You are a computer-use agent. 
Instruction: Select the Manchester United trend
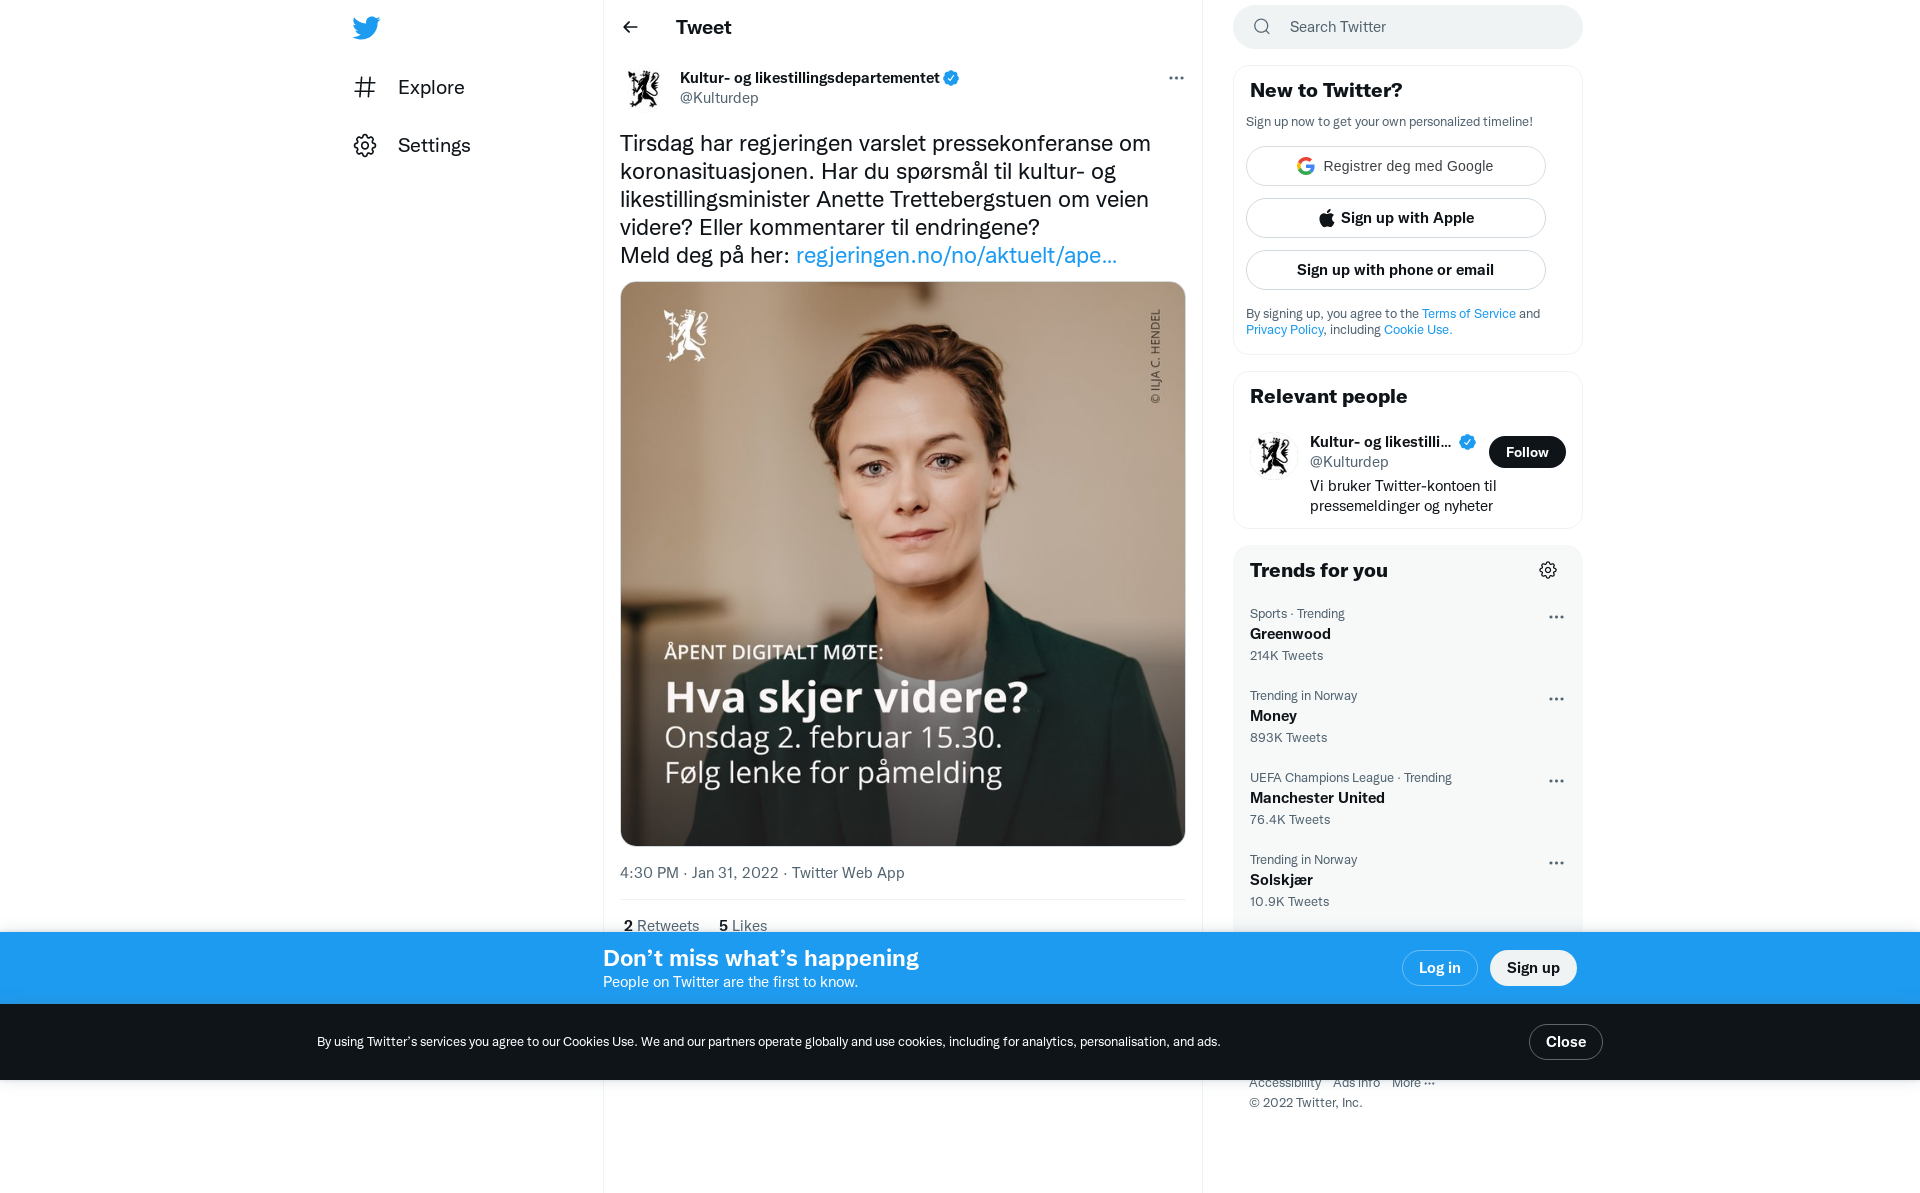[1317, 798]
